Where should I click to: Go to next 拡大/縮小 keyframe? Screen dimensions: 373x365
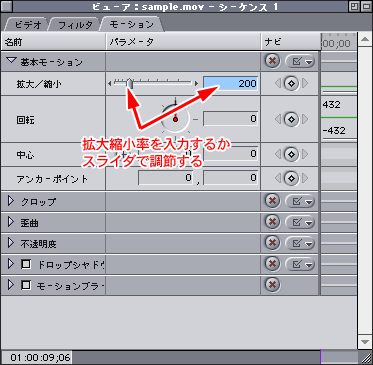point(305,84)
